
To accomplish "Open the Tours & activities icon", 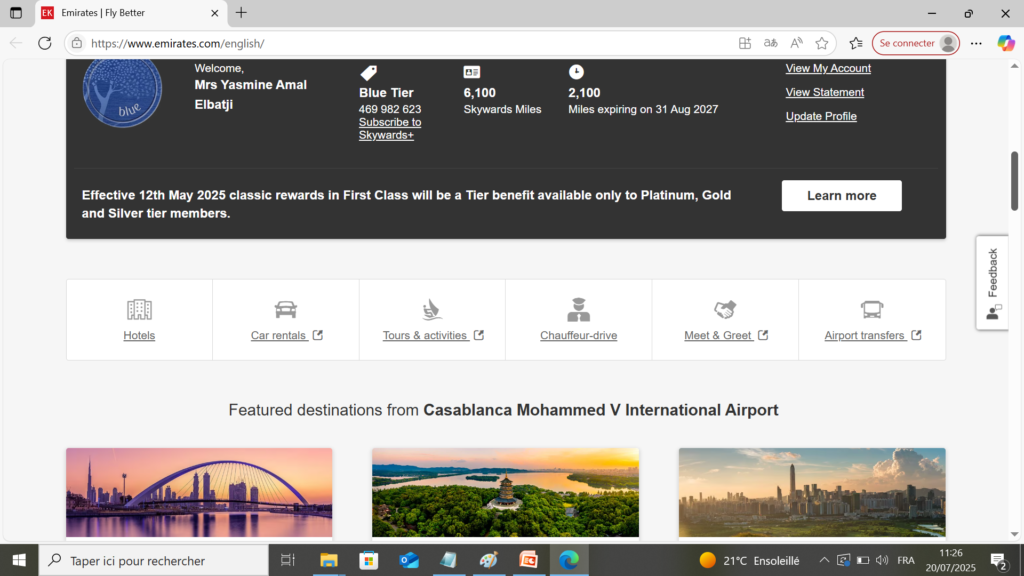I will tap(432, 310).
